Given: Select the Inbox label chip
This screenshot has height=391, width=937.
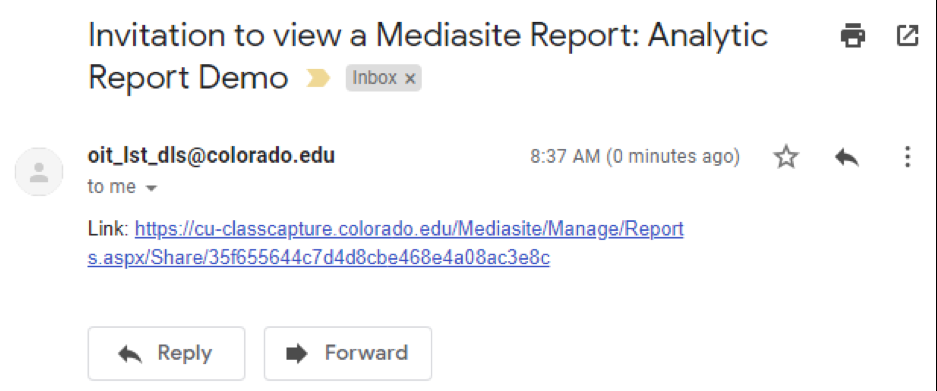Looking at the screenshot, I should pos(384,78).
